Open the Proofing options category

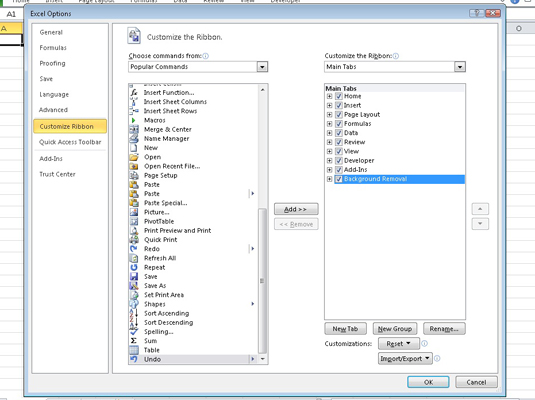tap(52, 63)
